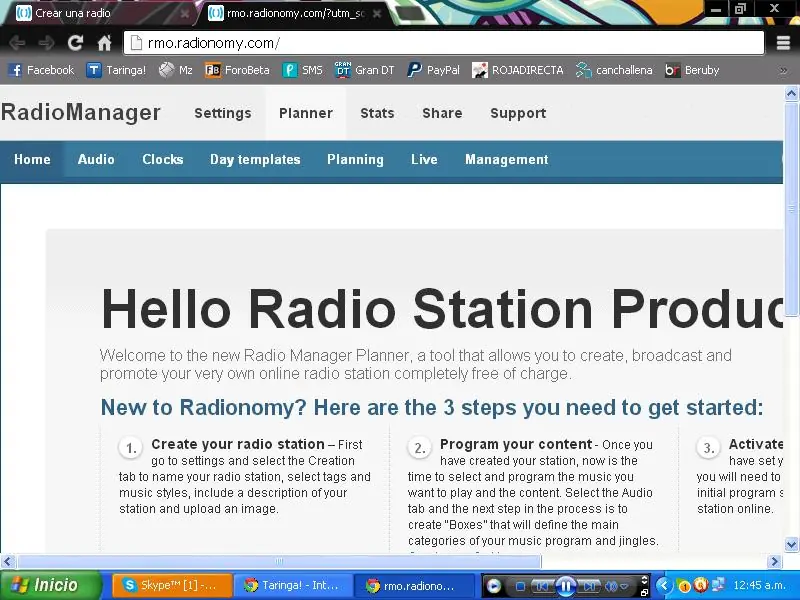Open the SMS bookmark
The image size is (800, 600).
[303, 70]
